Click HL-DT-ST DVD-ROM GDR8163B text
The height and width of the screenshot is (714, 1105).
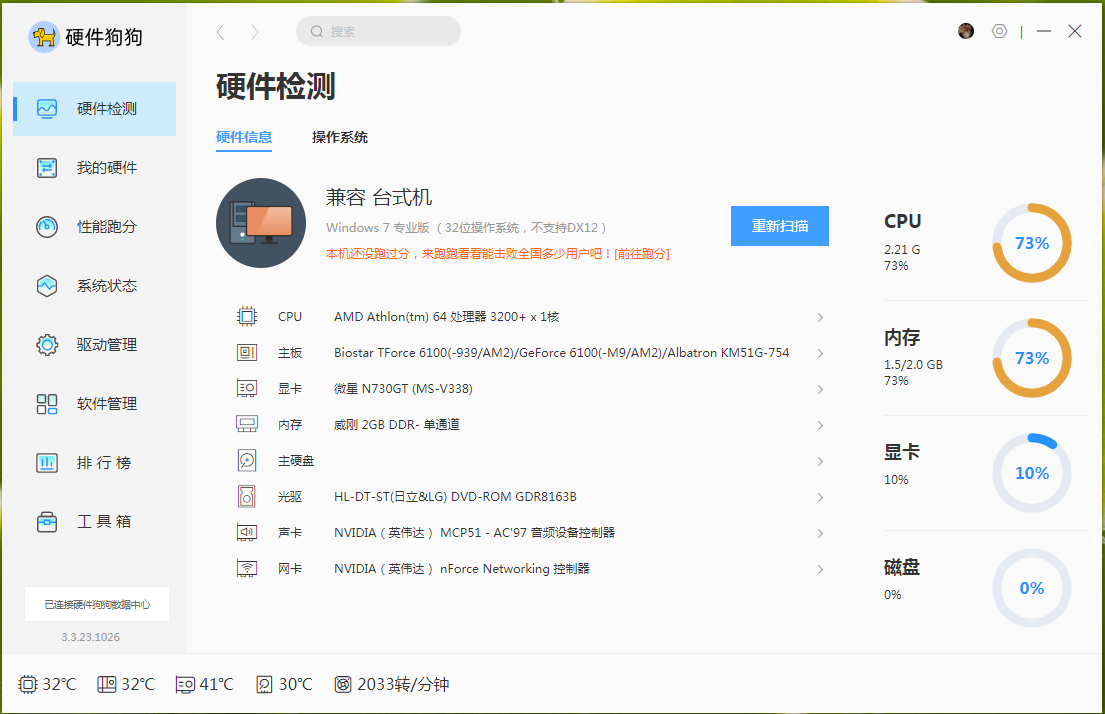[x=455, y=496]
